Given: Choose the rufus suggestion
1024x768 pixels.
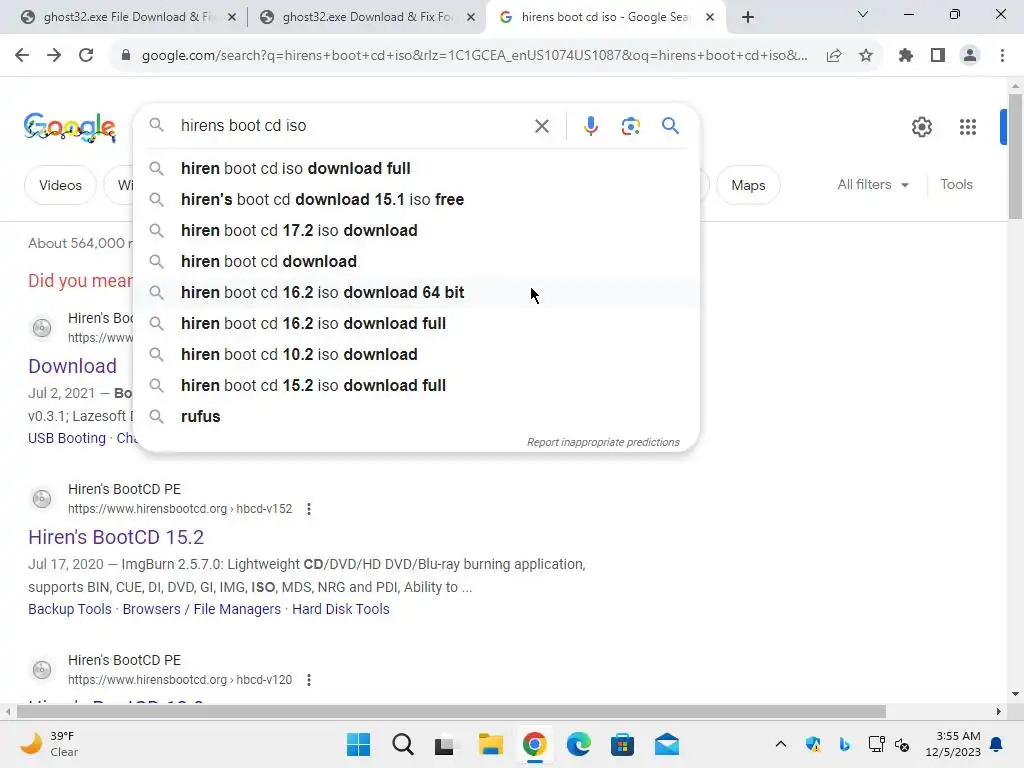Looking at the screenshot, I should point(416,417).
